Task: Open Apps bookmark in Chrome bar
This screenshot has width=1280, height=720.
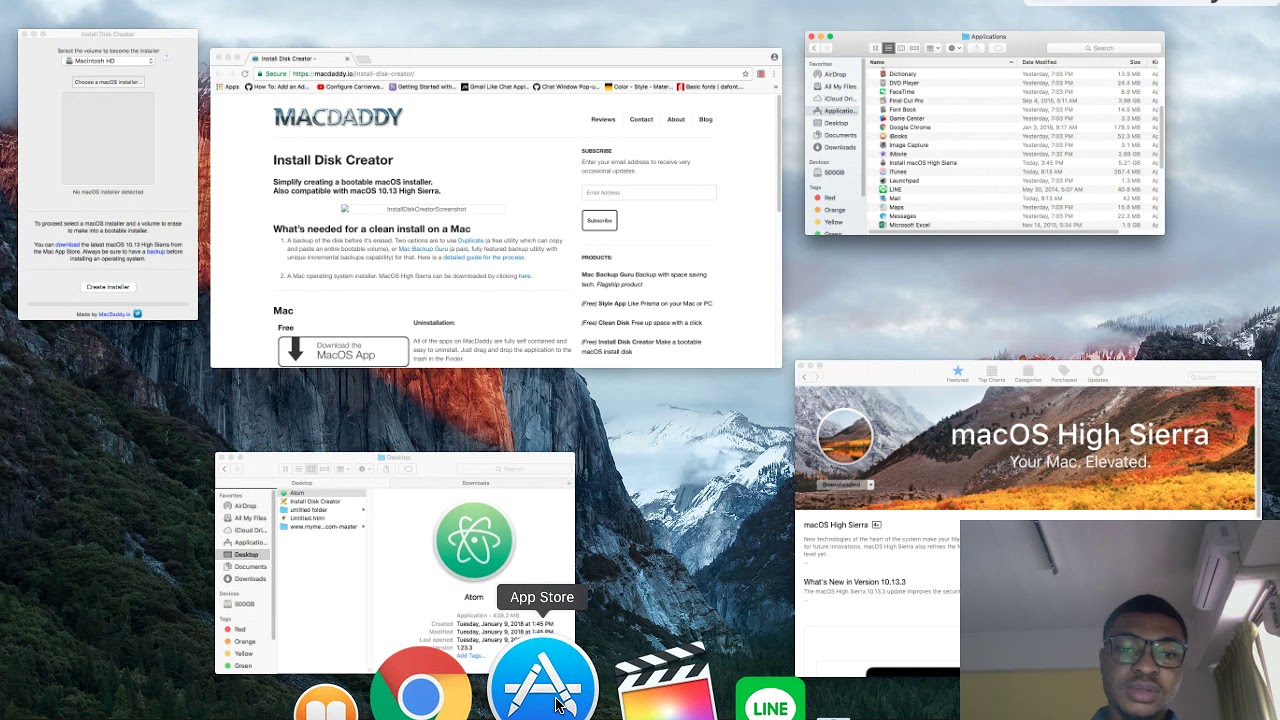Action: 228,87
